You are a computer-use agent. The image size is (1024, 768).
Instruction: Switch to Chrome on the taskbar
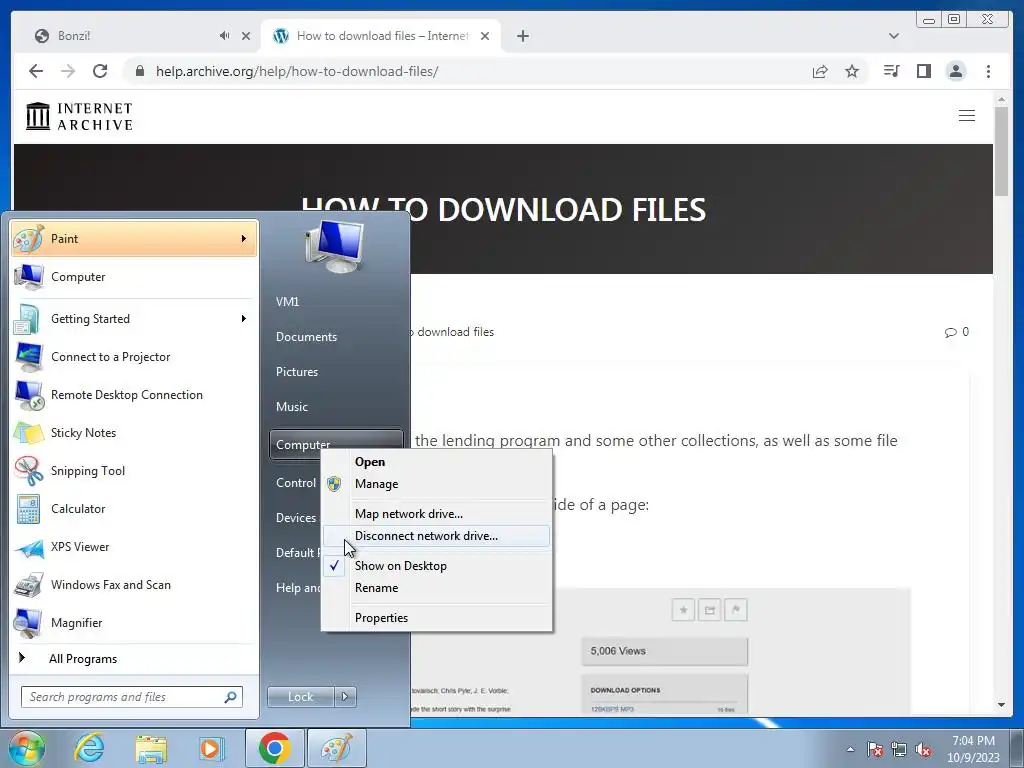274,748
